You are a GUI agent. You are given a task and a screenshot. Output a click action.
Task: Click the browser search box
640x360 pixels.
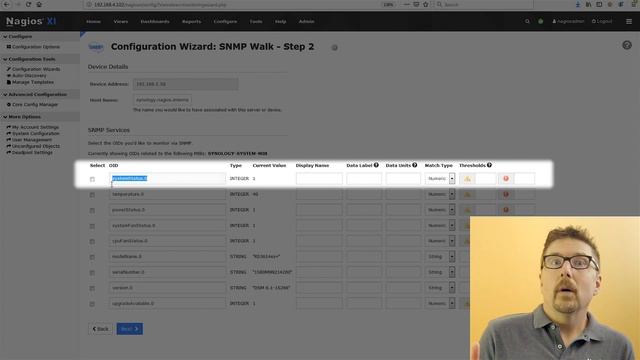coord(484,4)
